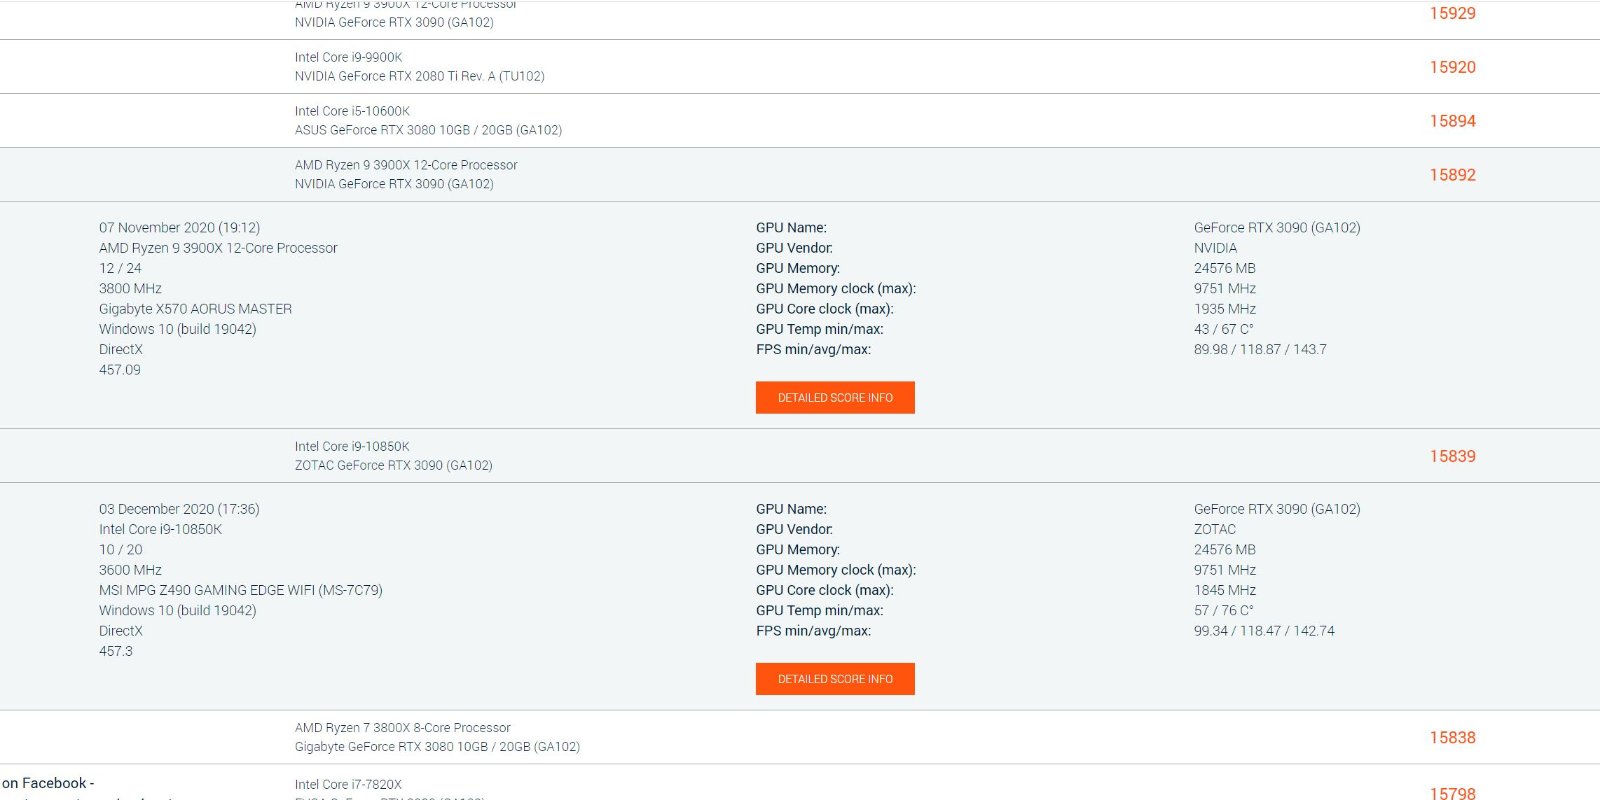Image resolution: width=1600 pixels, height=800 pixels.
Task: Collapse the AMD Ryzen 9 3900X 15892 row
Action: pyautogui.click(x=800, y=175)
